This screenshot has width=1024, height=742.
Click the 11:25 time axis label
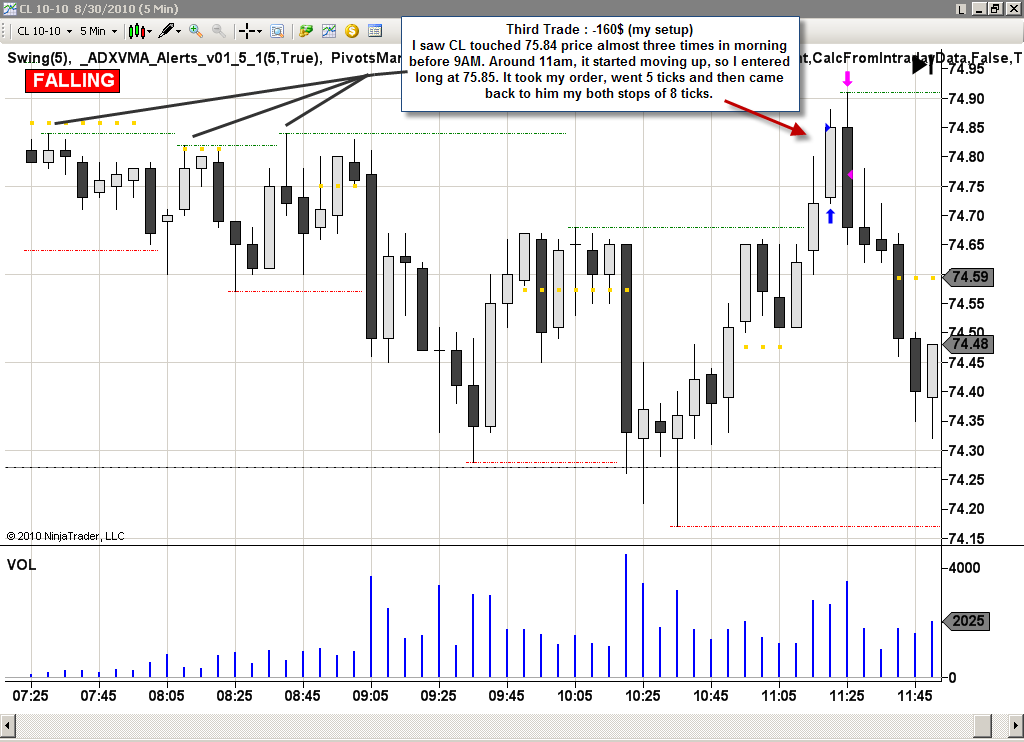click(x=846, y=696)
